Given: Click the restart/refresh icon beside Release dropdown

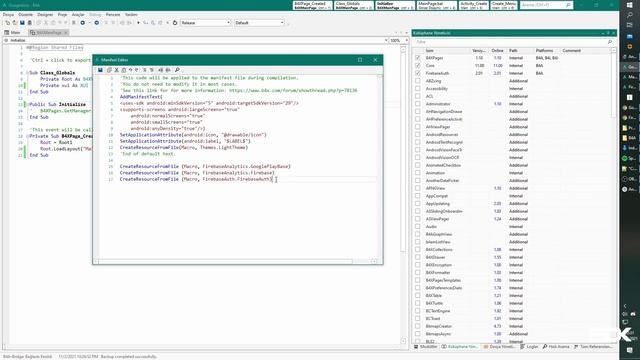Looking at the screenshot, I should tap(175, 23).
